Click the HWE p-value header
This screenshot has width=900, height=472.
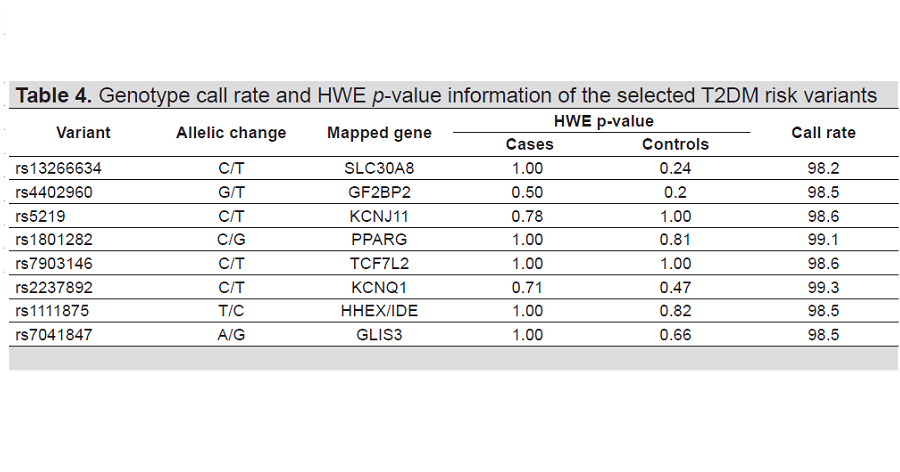click(603, 121)
